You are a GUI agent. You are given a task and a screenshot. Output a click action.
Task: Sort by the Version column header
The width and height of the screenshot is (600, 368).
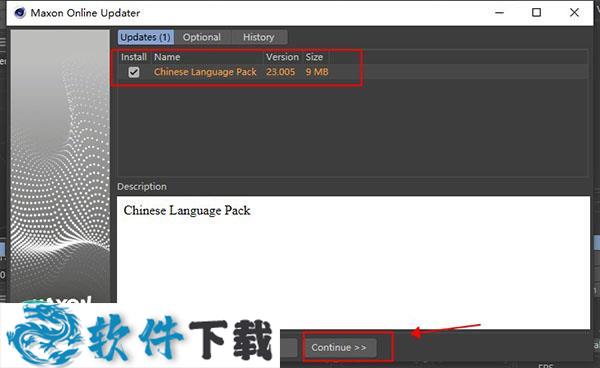(282, 57)
